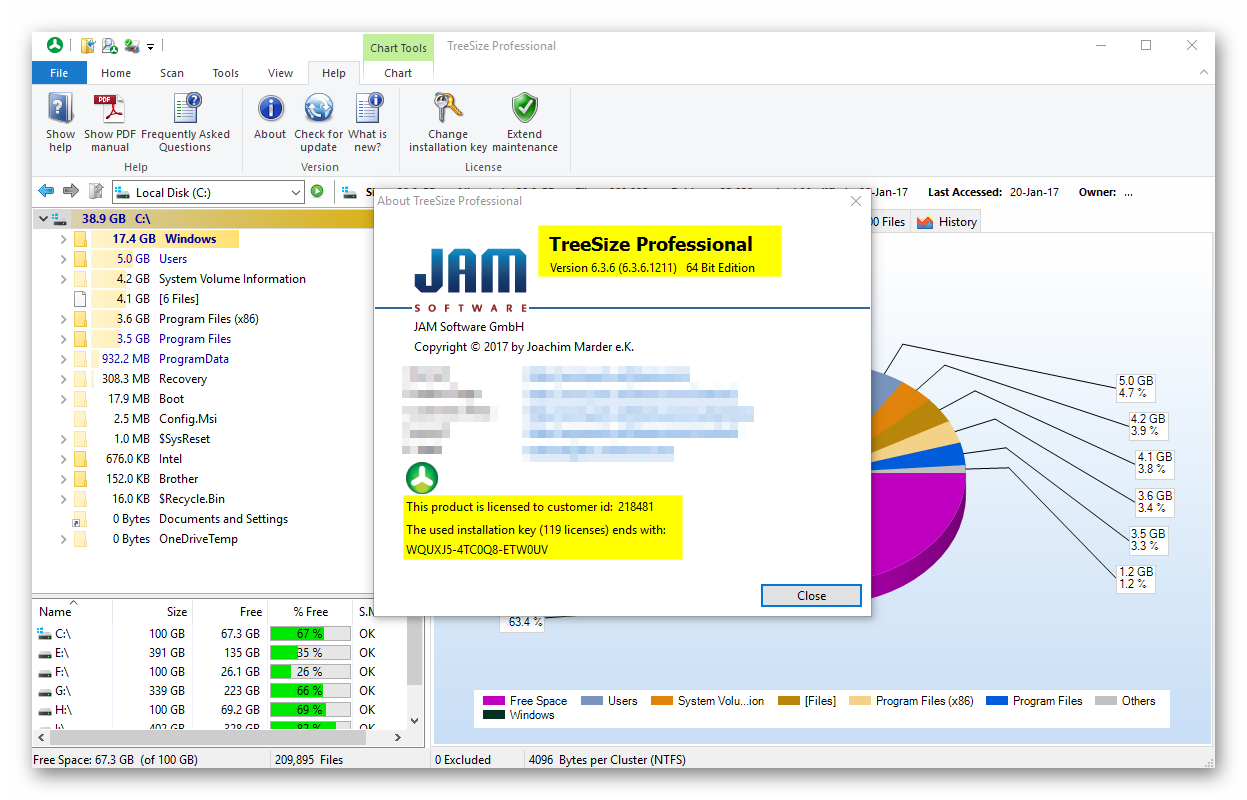This screenshot has width=1247, height=800.
Task: Open the Show PDF manual icon
Action: click(x=109, y=108)
